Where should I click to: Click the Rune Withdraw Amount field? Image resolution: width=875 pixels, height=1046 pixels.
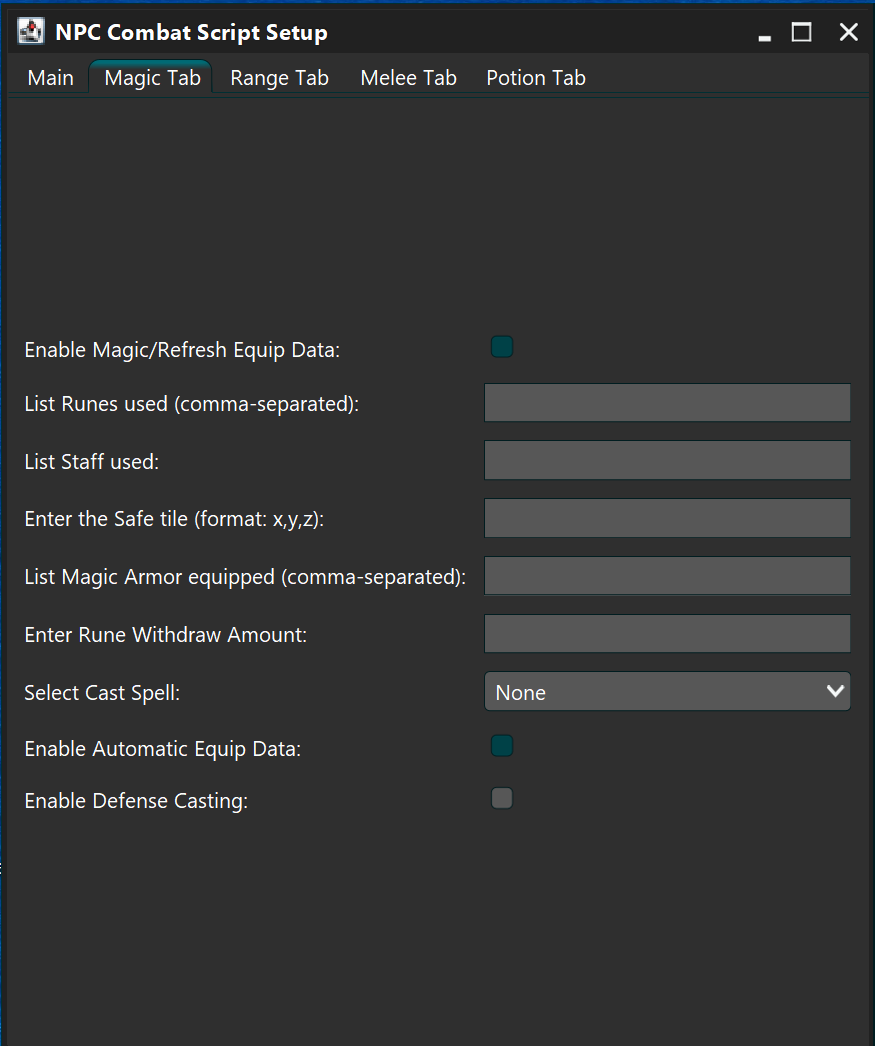[x=667, y=633]
